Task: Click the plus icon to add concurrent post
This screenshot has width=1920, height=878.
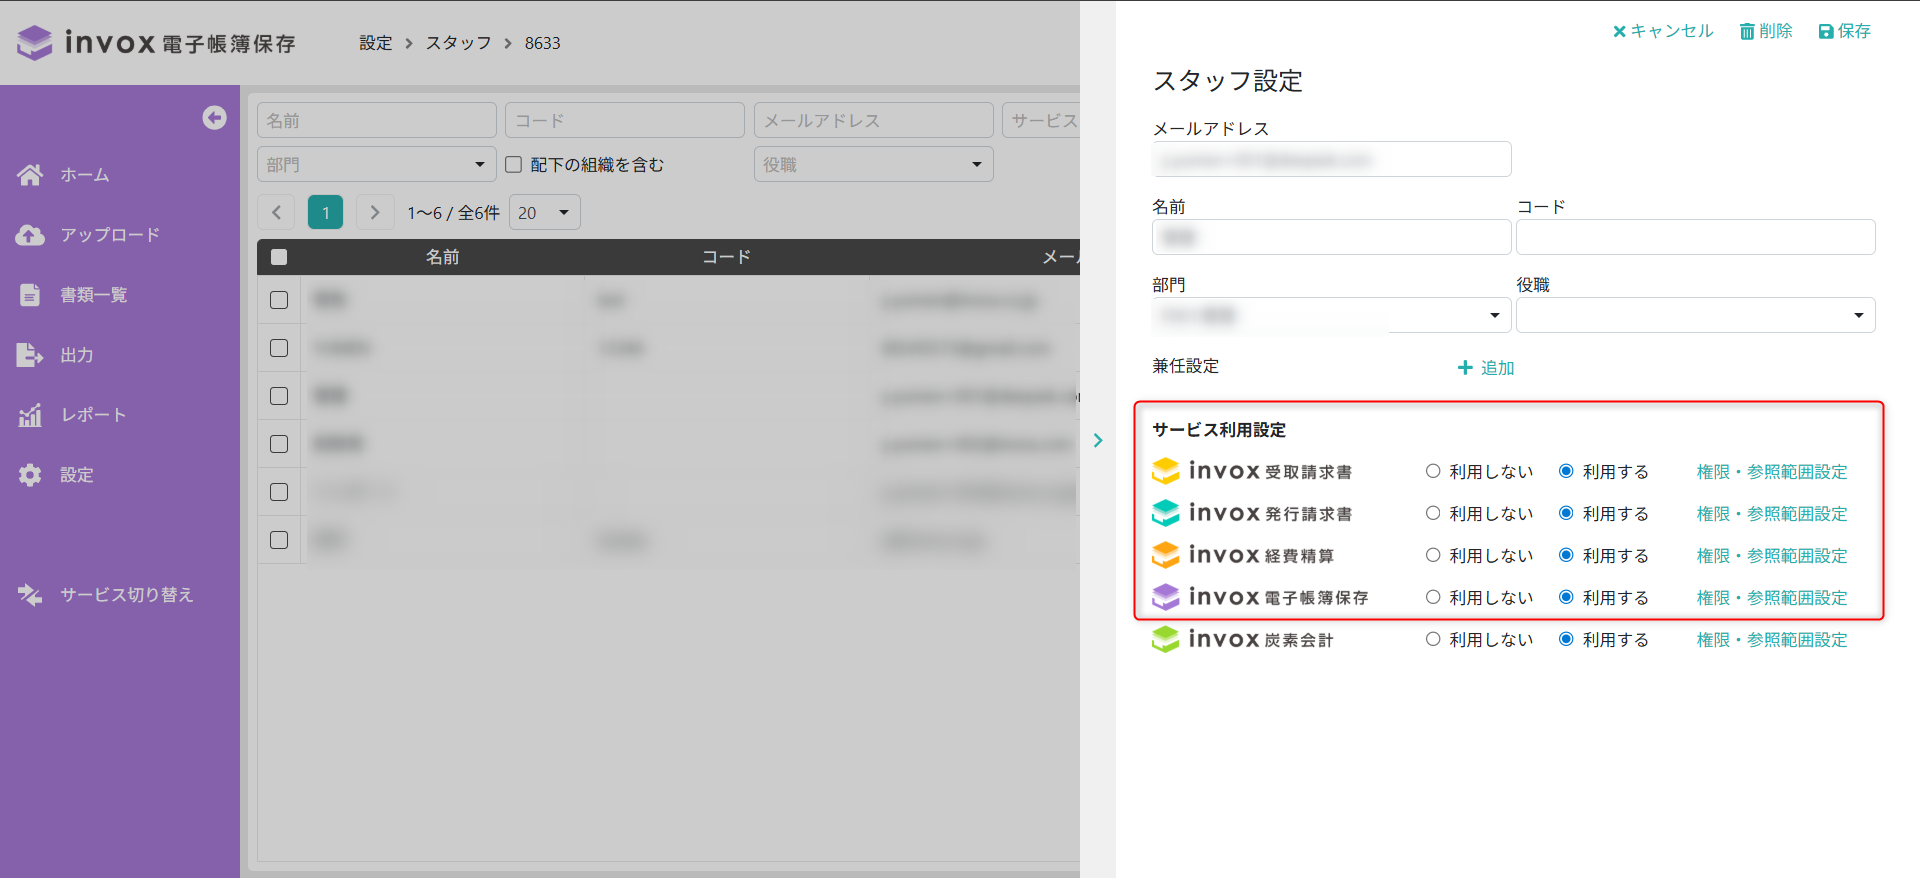Action: click(x=1465, y=368)
